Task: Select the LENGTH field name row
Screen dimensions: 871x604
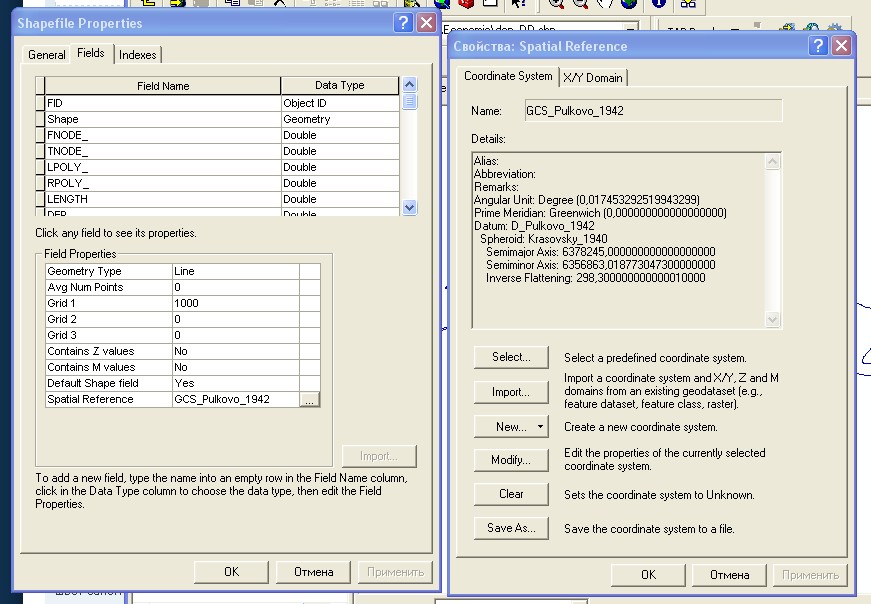Action: click(162, 199)
